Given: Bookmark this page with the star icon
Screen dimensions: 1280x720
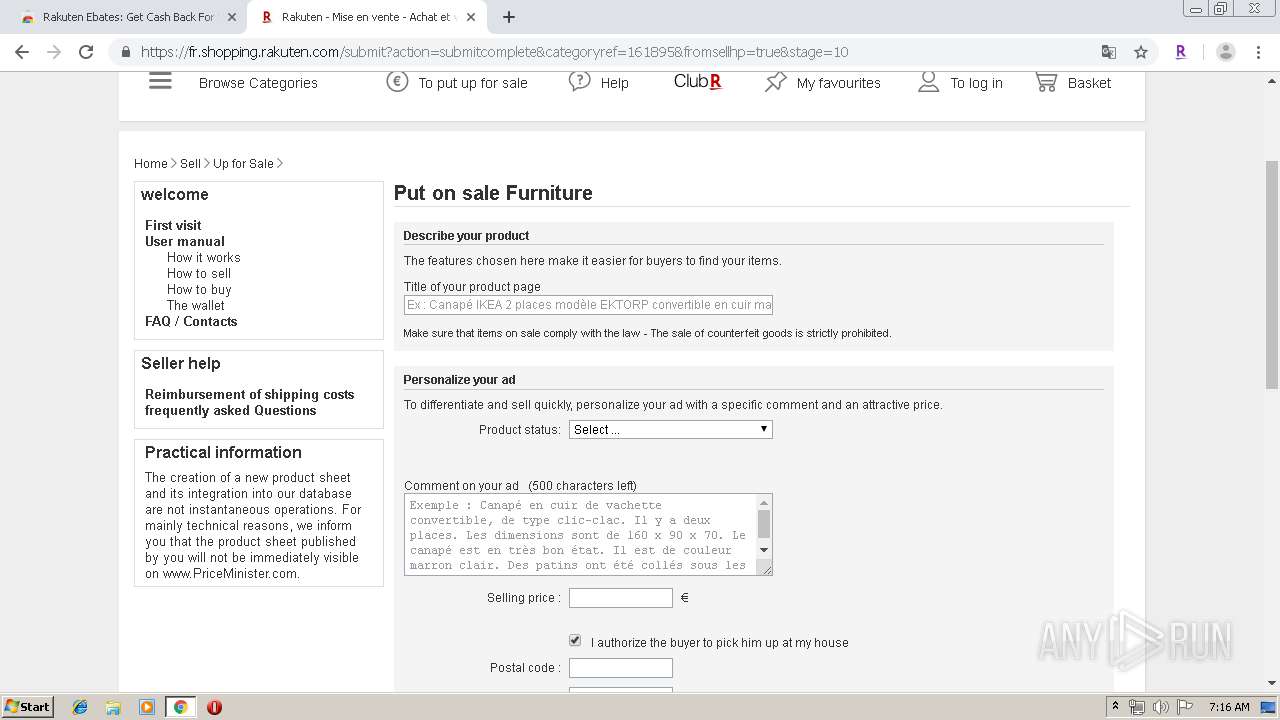Looking at the screenshot, I should [x=1141, y=52].
